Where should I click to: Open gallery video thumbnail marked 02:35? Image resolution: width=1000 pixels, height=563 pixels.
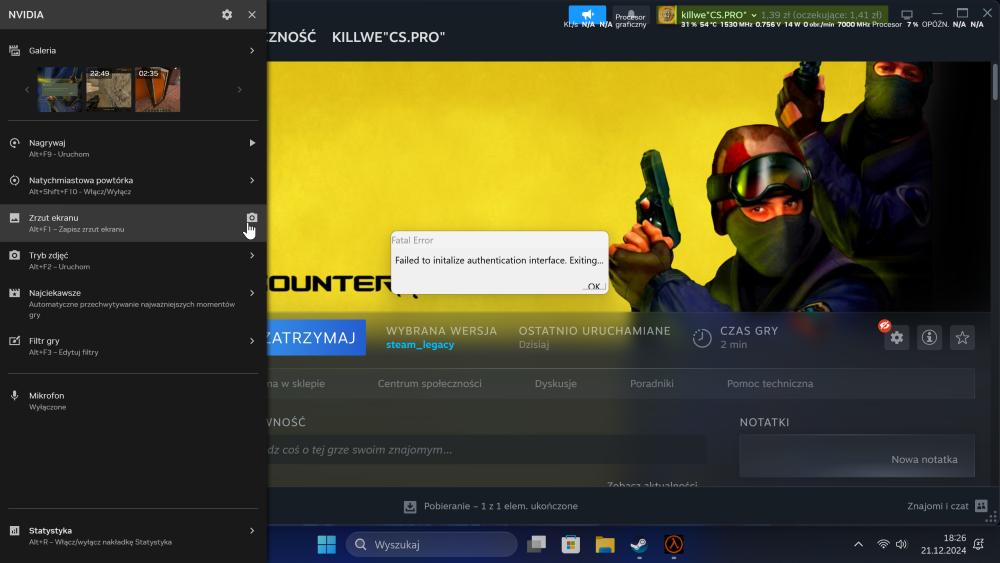(158, 89)
